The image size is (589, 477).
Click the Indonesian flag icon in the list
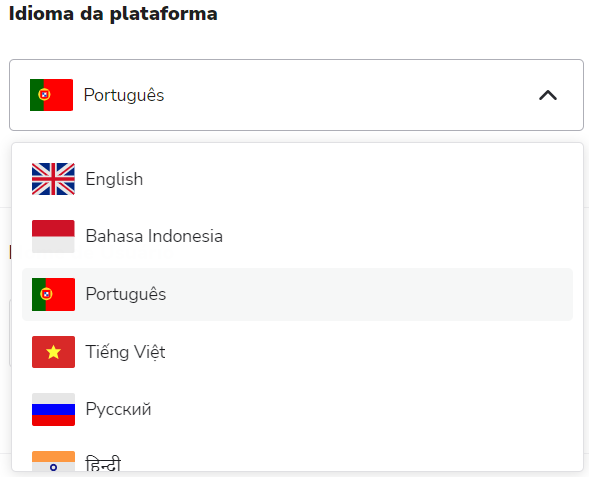(53, 236)
